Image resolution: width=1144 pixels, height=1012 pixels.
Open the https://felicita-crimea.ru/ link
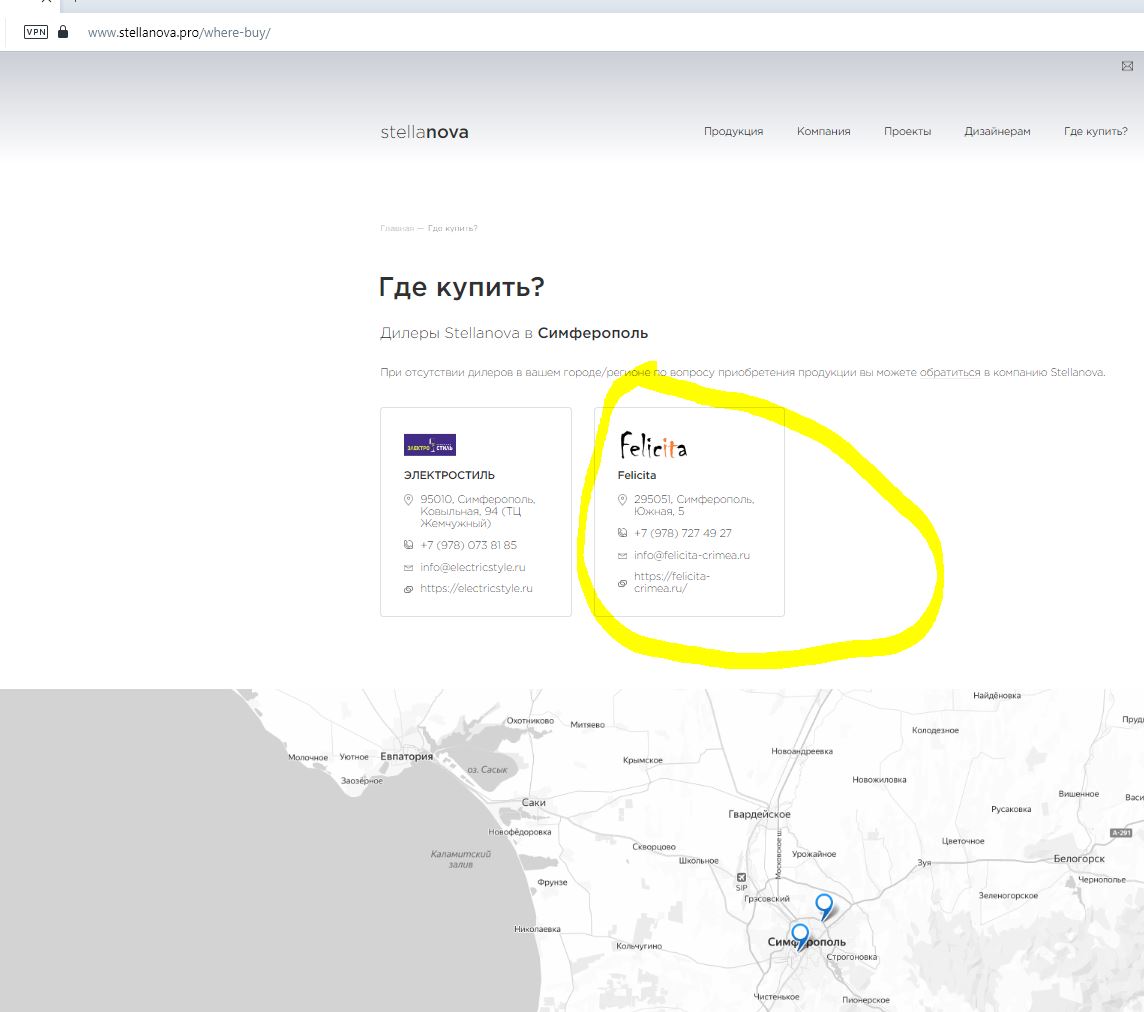click(672, 582)
